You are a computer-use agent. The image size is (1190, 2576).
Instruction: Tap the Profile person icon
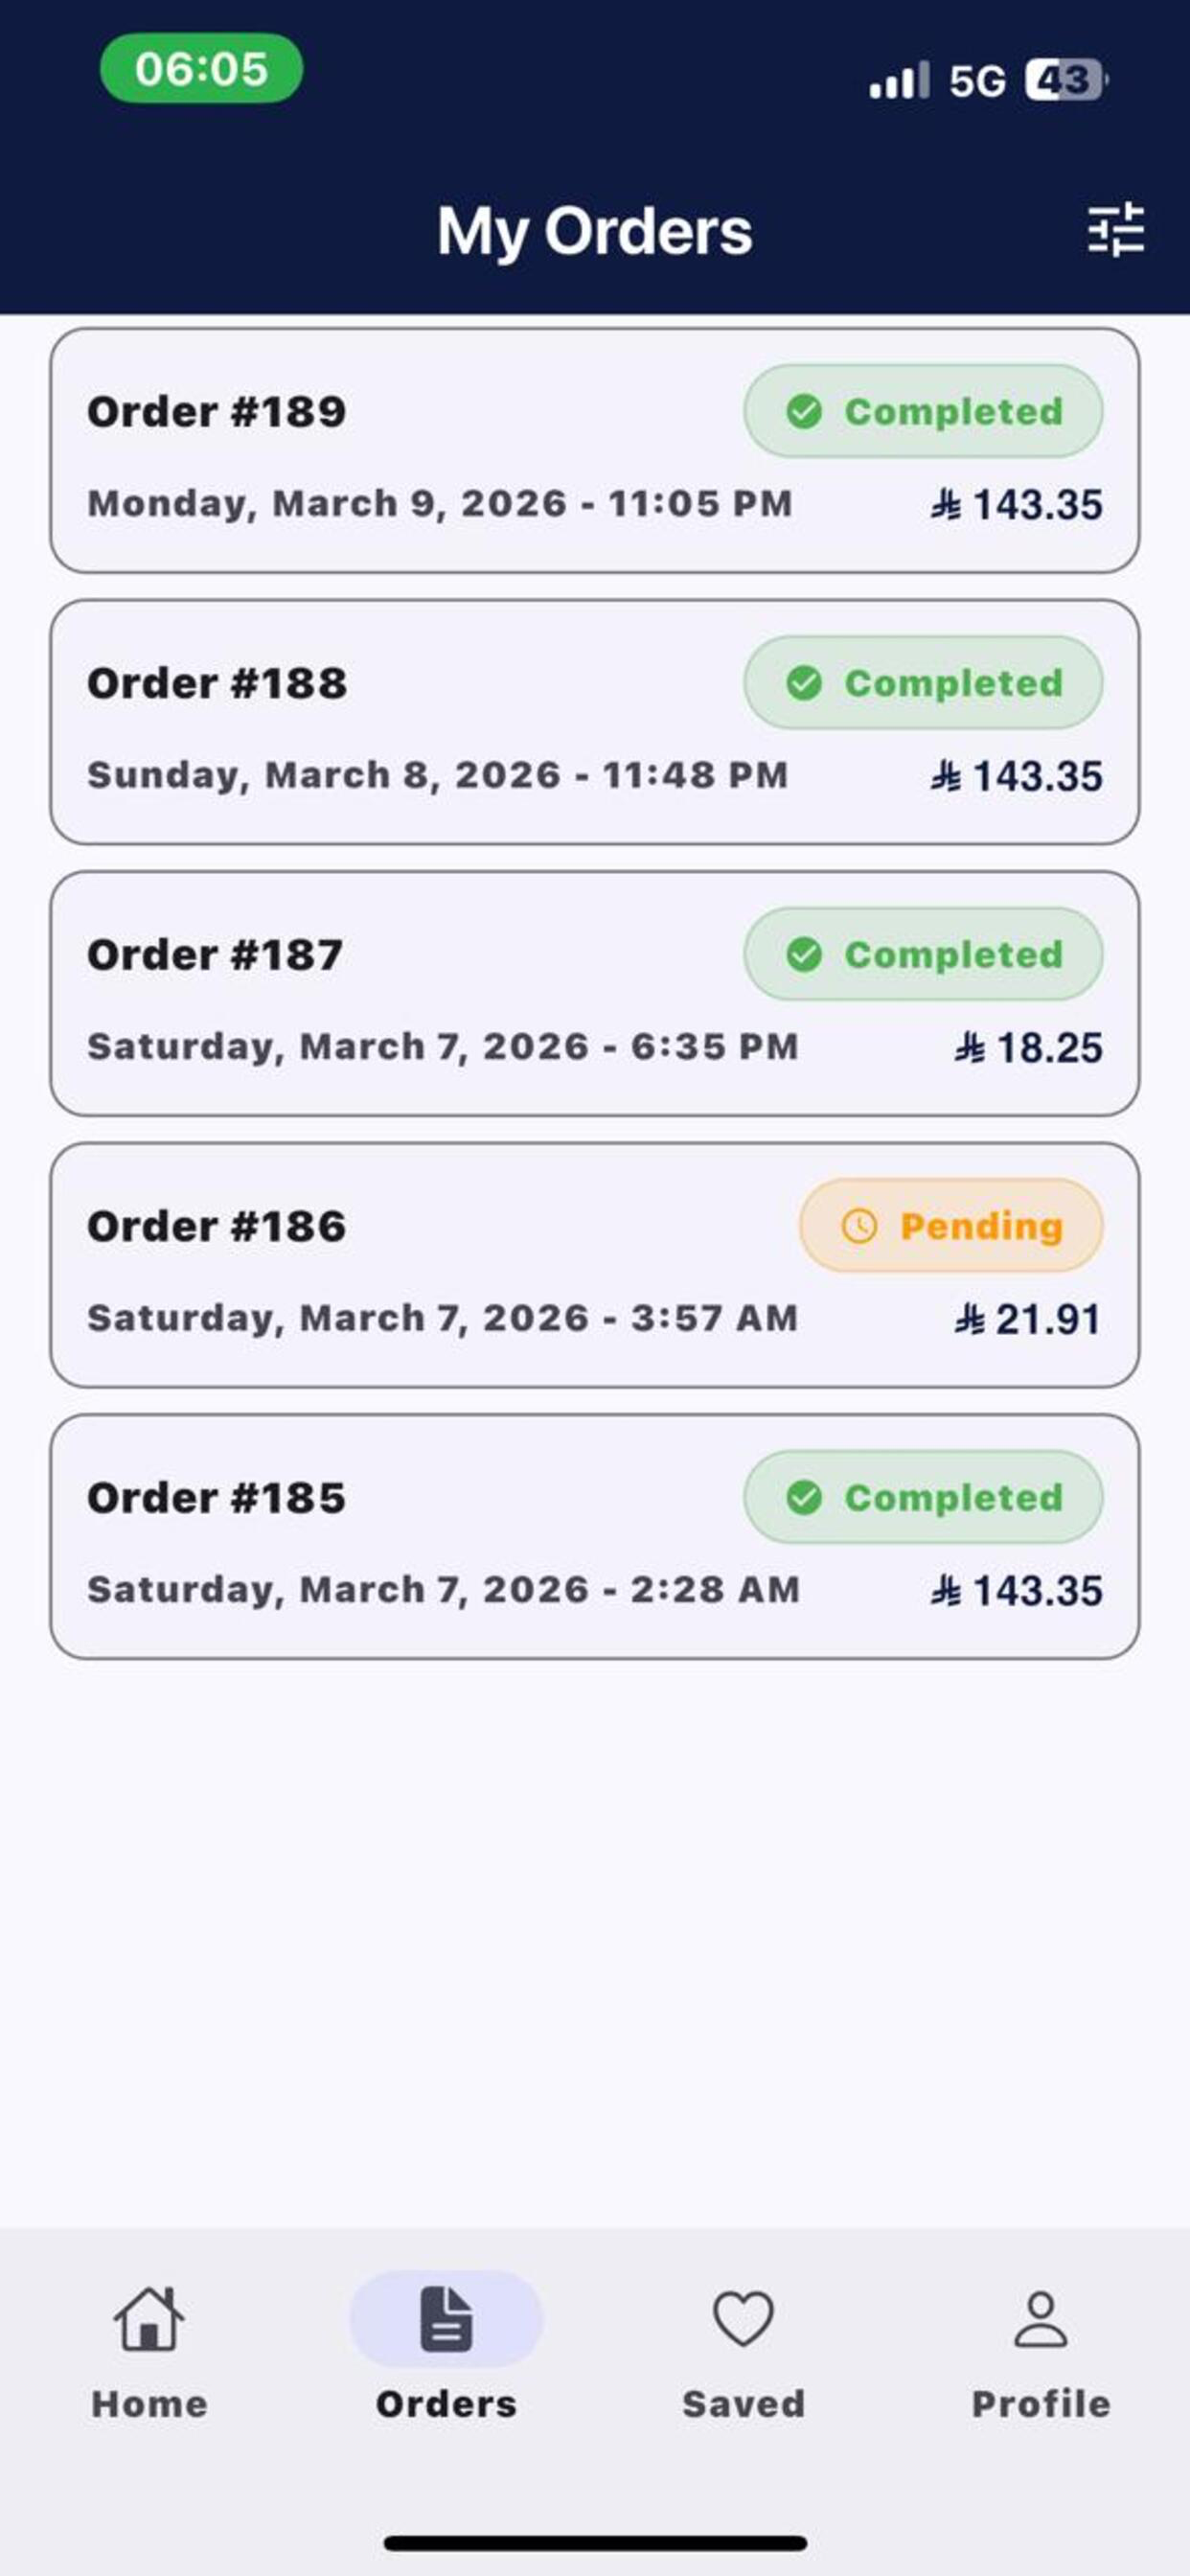pyautogui.click(x=1041, y=2318)
